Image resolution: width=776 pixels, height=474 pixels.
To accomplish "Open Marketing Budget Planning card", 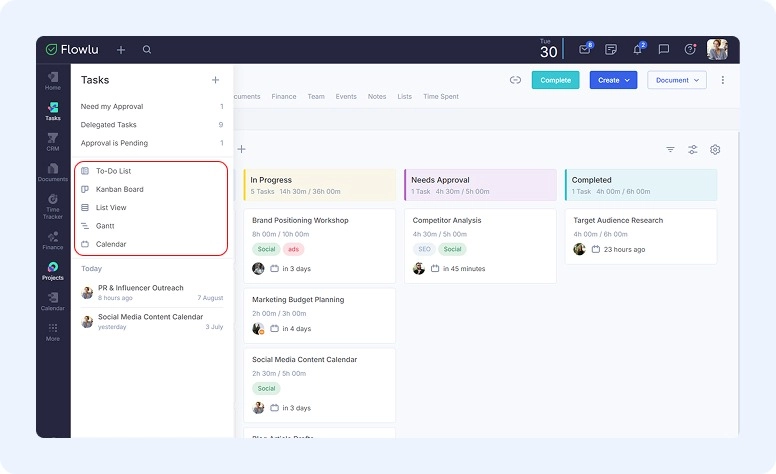I will (319, 316).
